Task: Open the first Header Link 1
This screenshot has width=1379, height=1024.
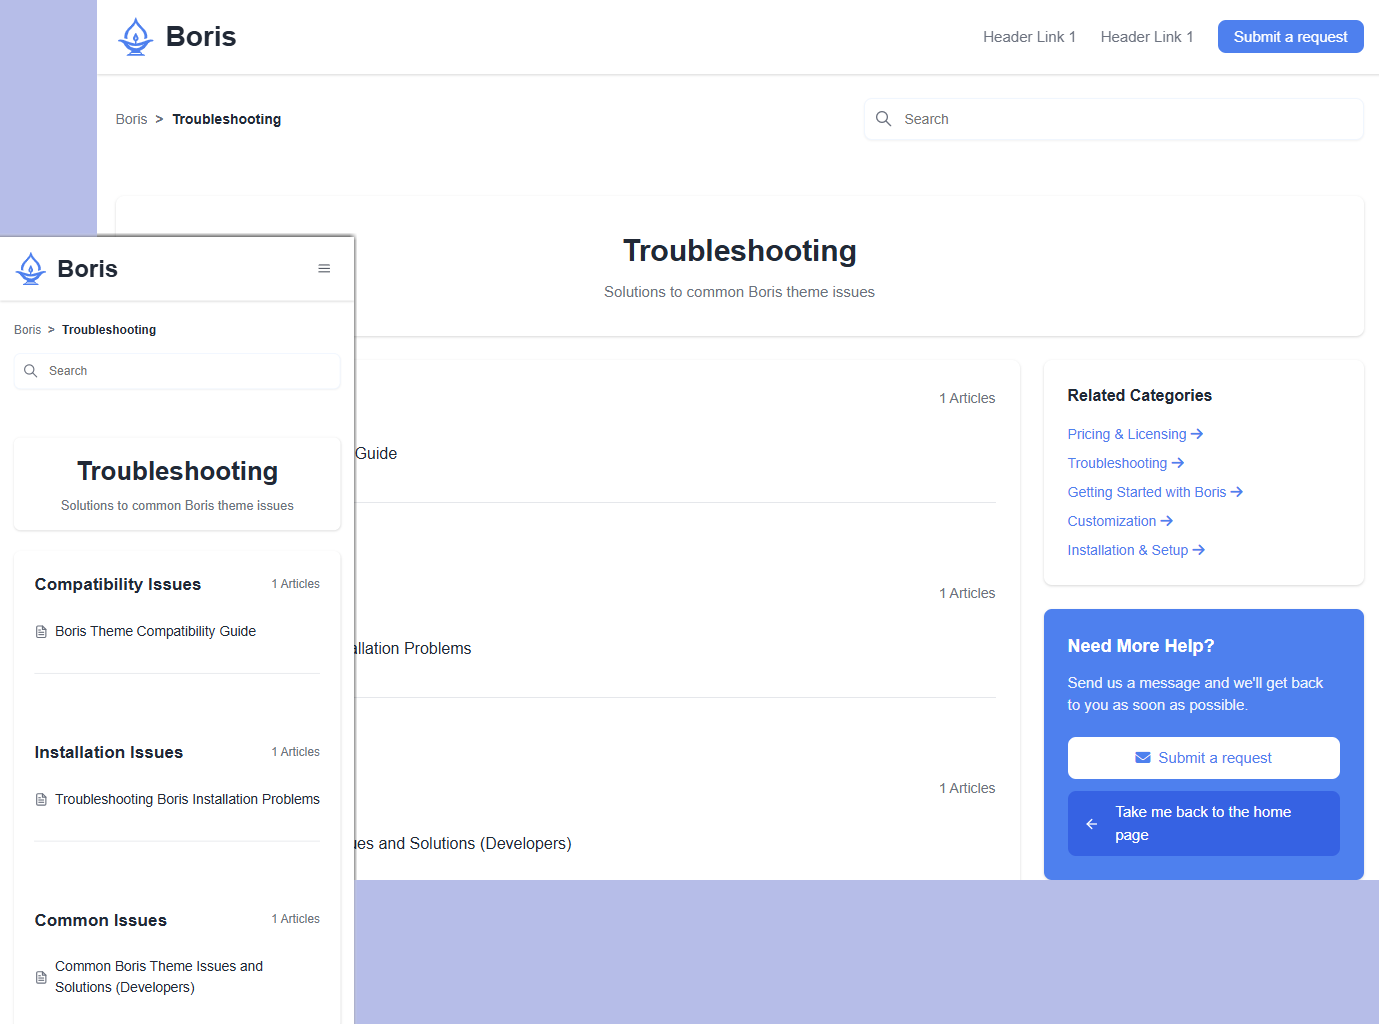Action: (x=1029, y=37)
